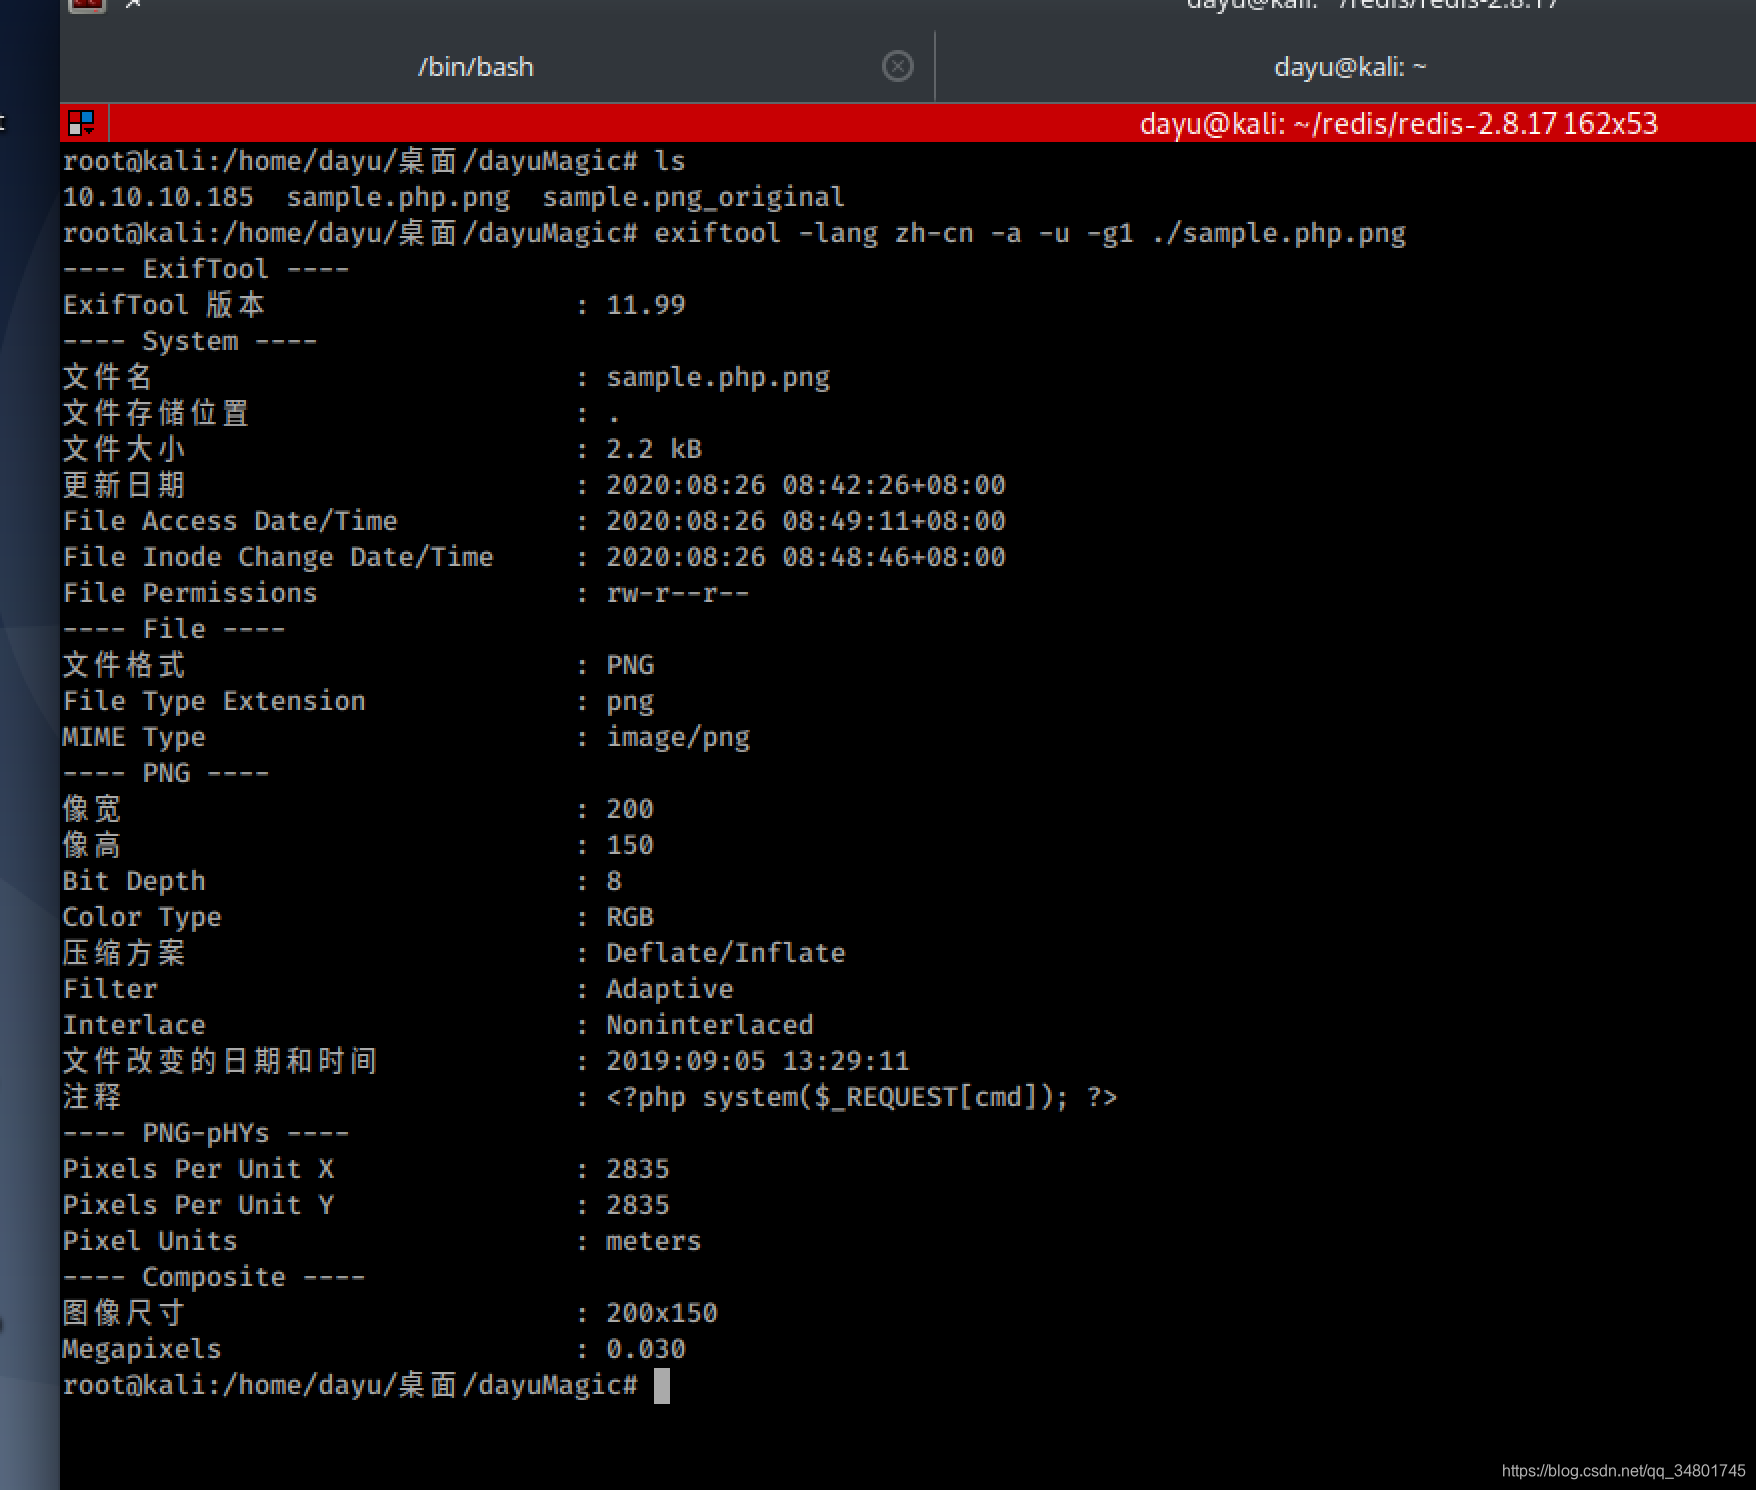The height and width of the screenshot is (1490, 1756).
Task: Select image size value '200x150'
Action: 662,1313
